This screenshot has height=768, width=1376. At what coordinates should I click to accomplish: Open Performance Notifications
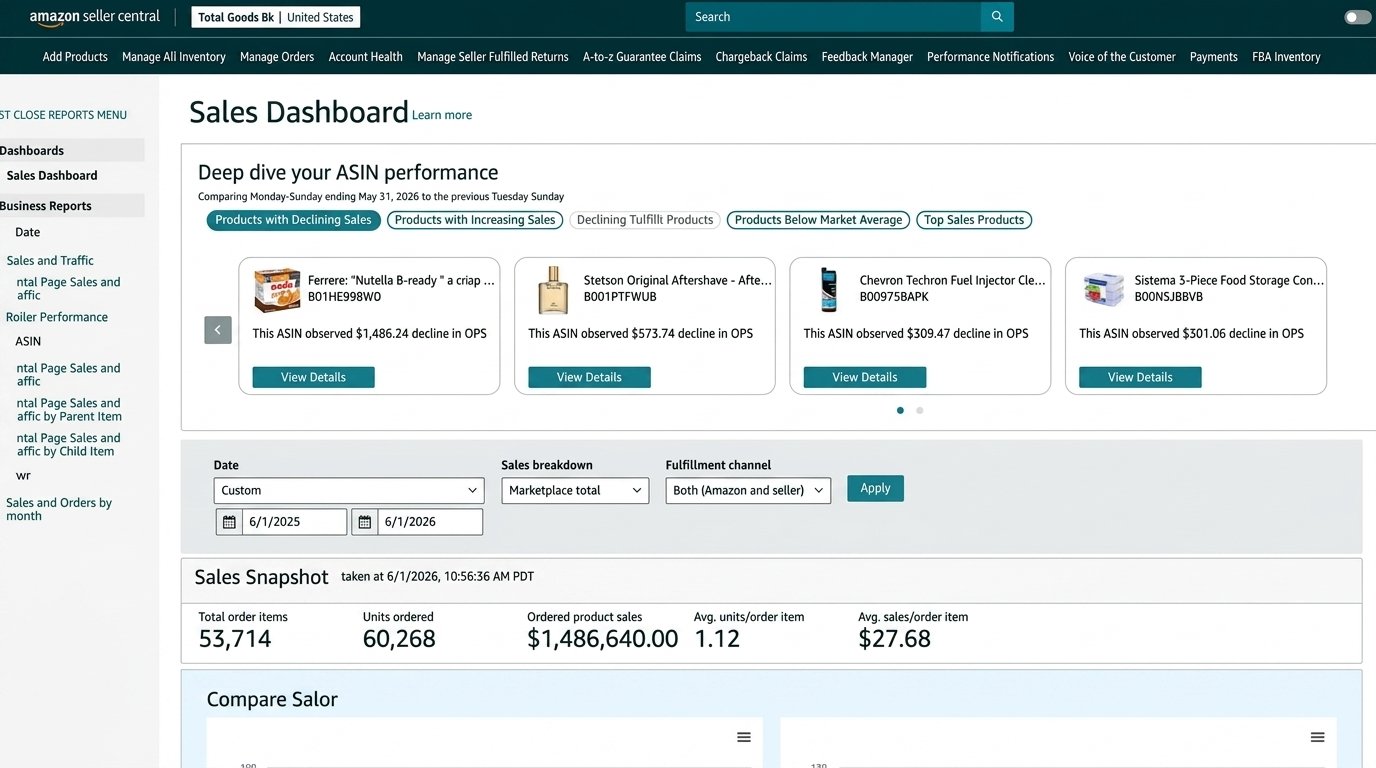click(x=990, y=57)
